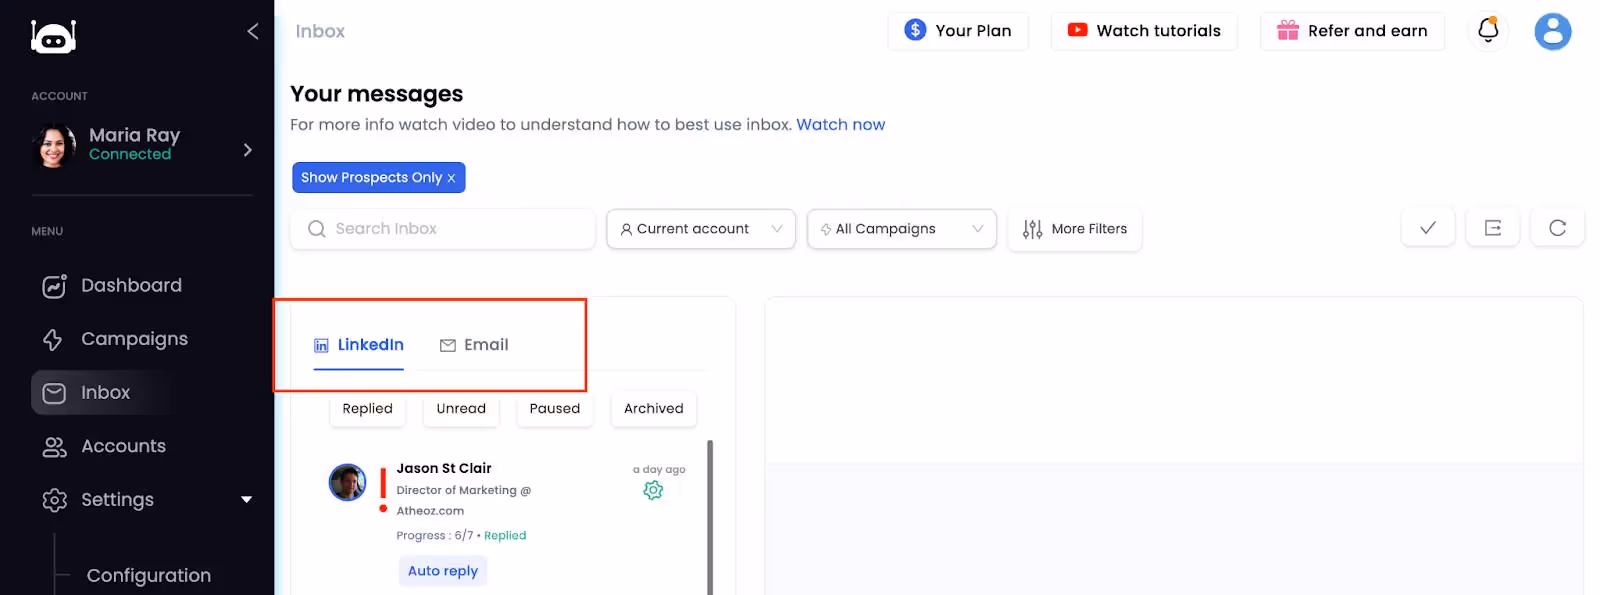Click the export inbox icon
The height and width of the screenshot is (595, 1600).
pyautogui.click(x=1493, y=228)
